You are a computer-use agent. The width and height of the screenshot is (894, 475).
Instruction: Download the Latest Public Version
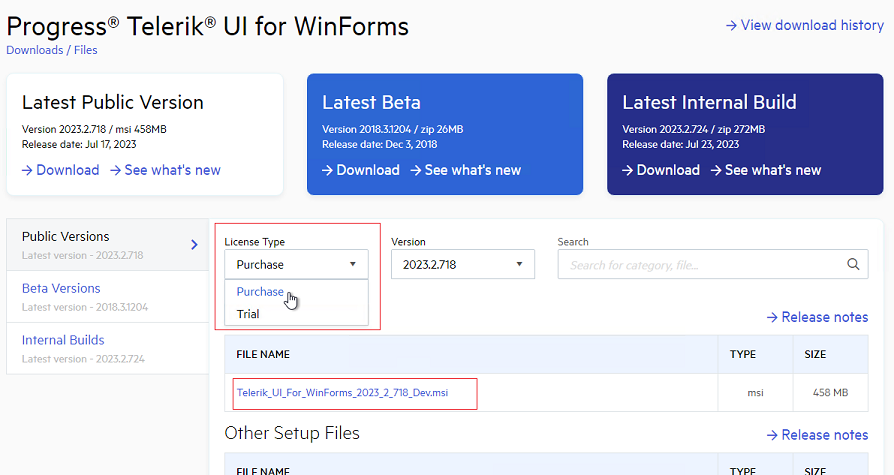(x=60, y=170)
